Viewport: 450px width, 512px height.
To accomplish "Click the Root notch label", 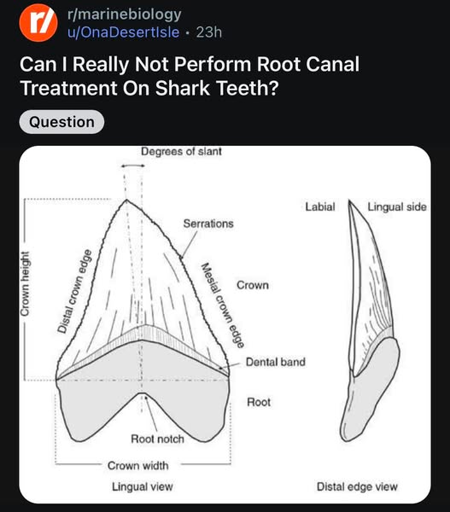I will pos(158,439).
